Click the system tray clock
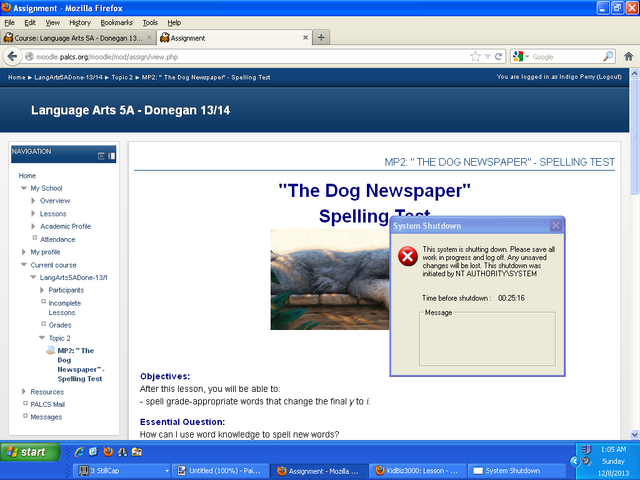The width and height of the screenshot is (640, 480). (x=613, y=449)
